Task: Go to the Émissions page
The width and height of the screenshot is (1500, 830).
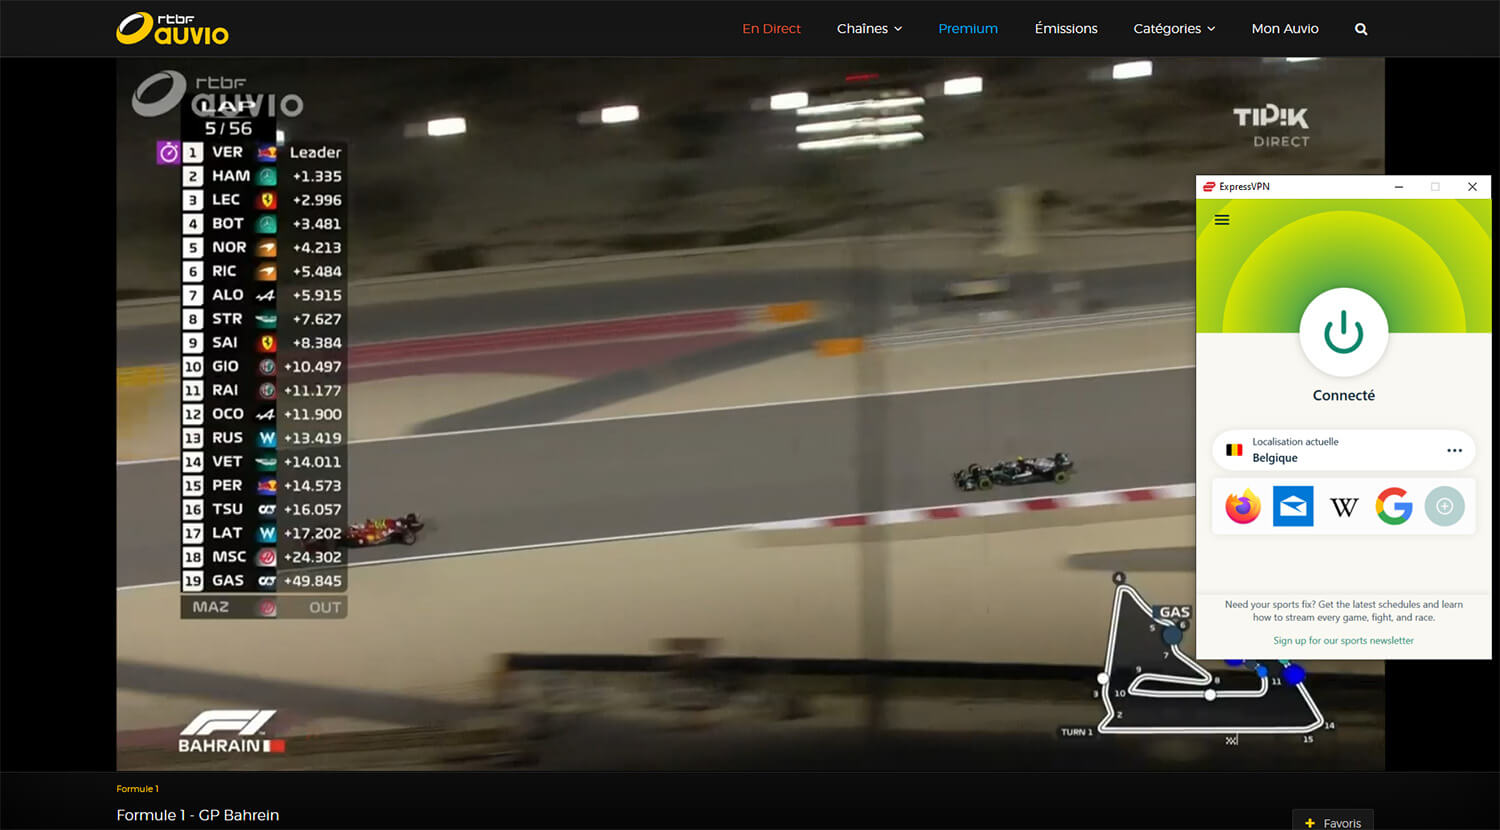Action: [x=1066, y=29]
